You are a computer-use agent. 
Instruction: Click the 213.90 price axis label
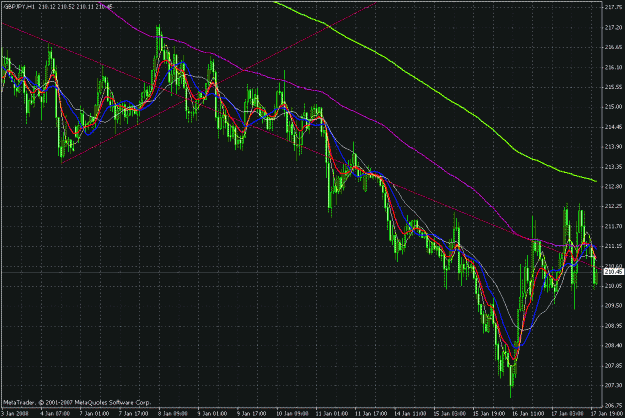[613, 147]
